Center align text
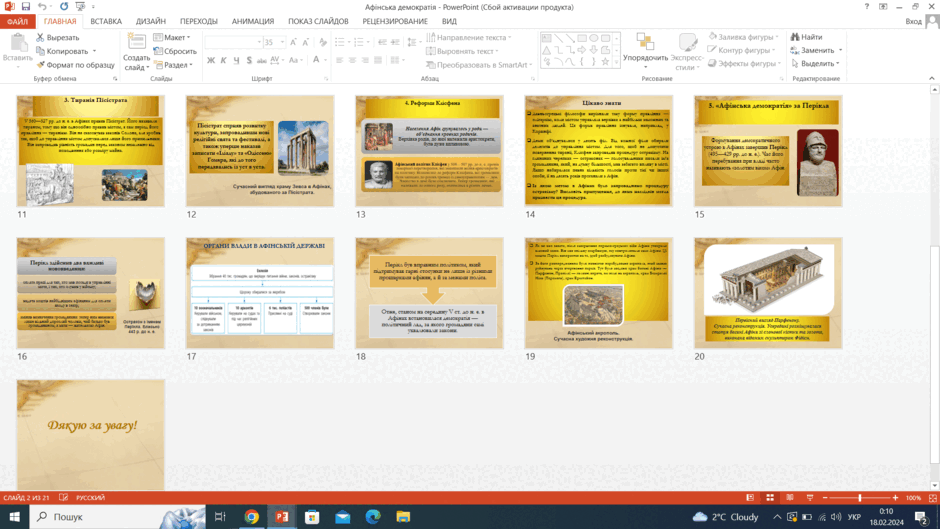940x529 pixels. click(352, 60)
